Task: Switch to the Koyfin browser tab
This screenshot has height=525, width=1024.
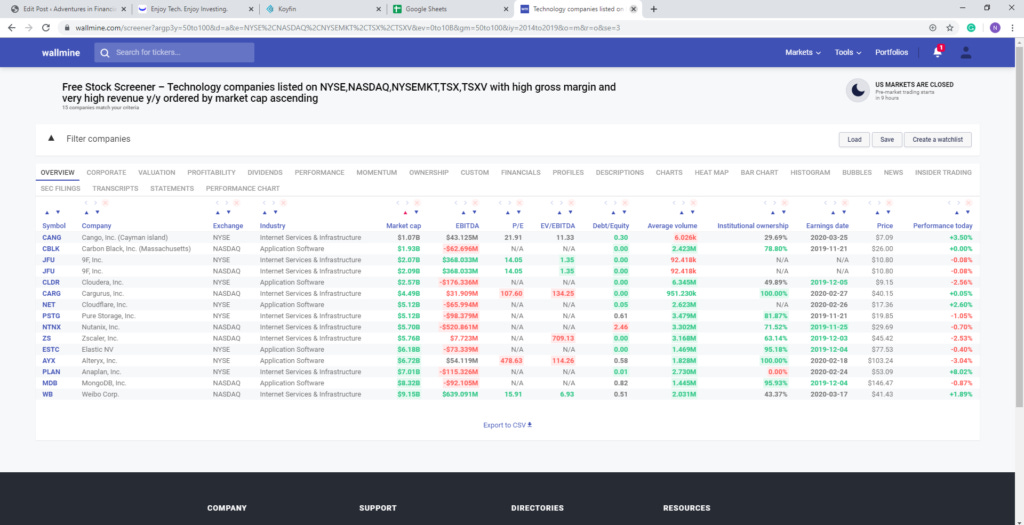Action: tap(321, 9)
